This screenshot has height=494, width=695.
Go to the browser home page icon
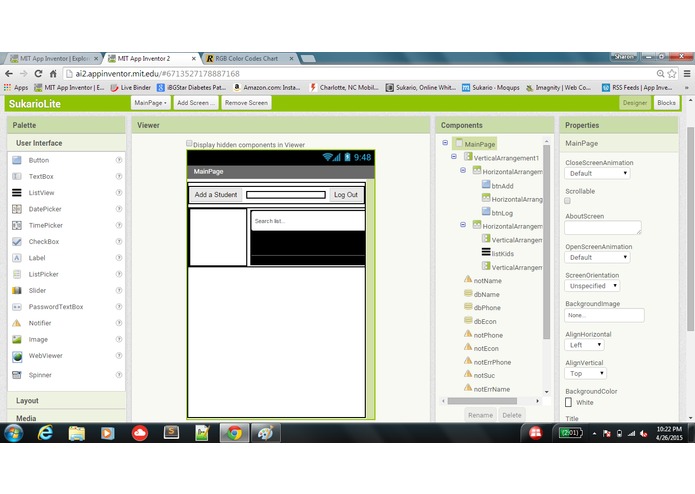click(53, 74)
